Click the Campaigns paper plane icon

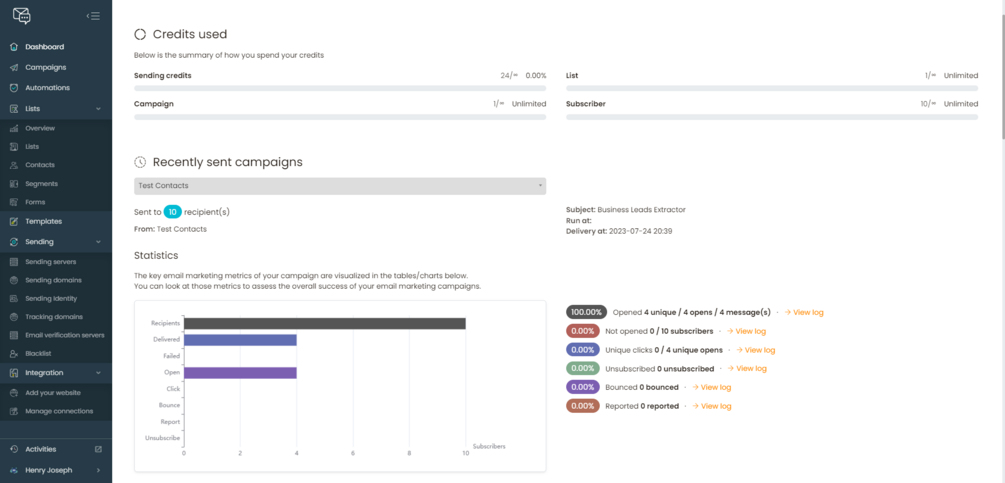[x=14, y=68]
